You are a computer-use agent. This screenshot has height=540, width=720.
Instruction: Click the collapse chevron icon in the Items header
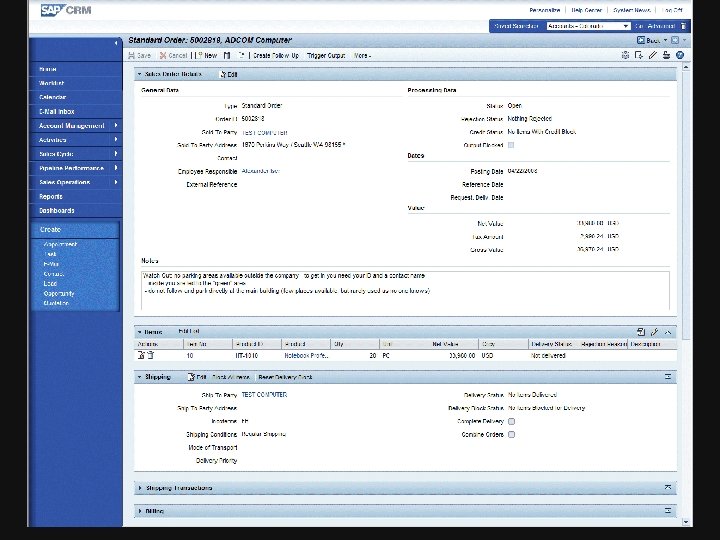click(668, 332)
